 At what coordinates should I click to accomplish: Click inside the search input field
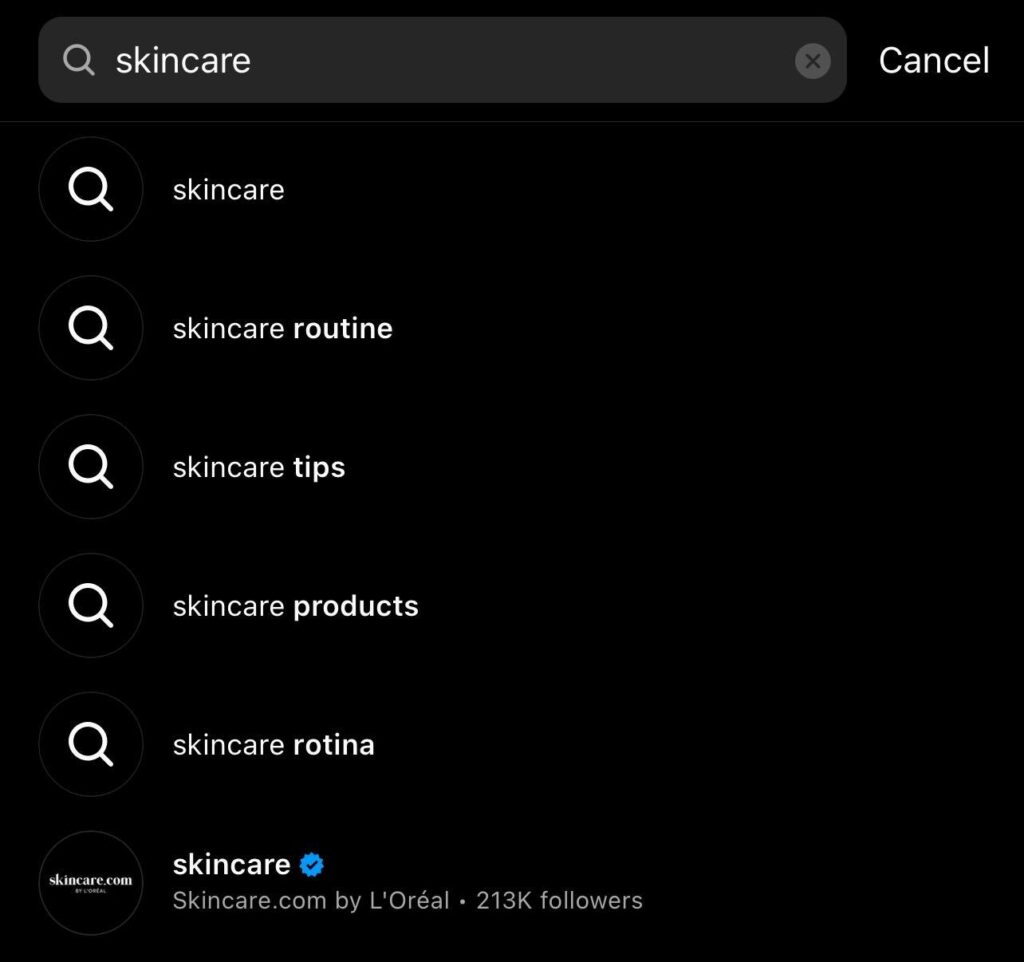pos(450,60)
